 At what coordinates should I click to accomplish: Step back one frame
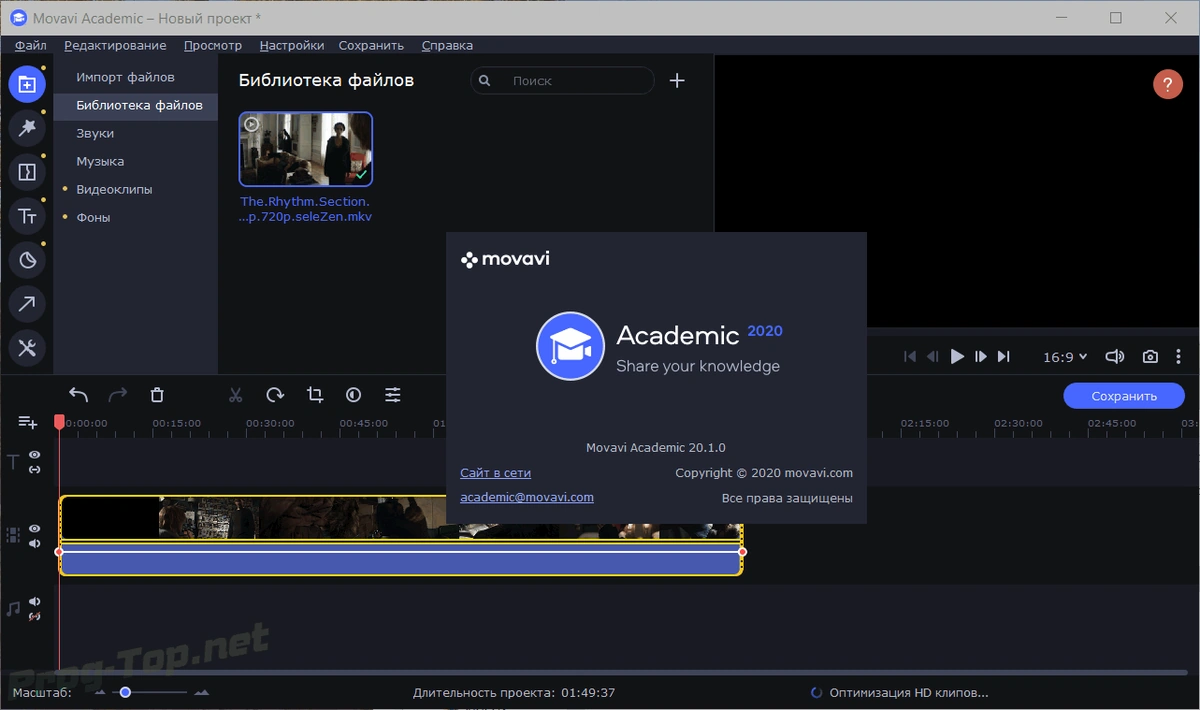point(933,357)
